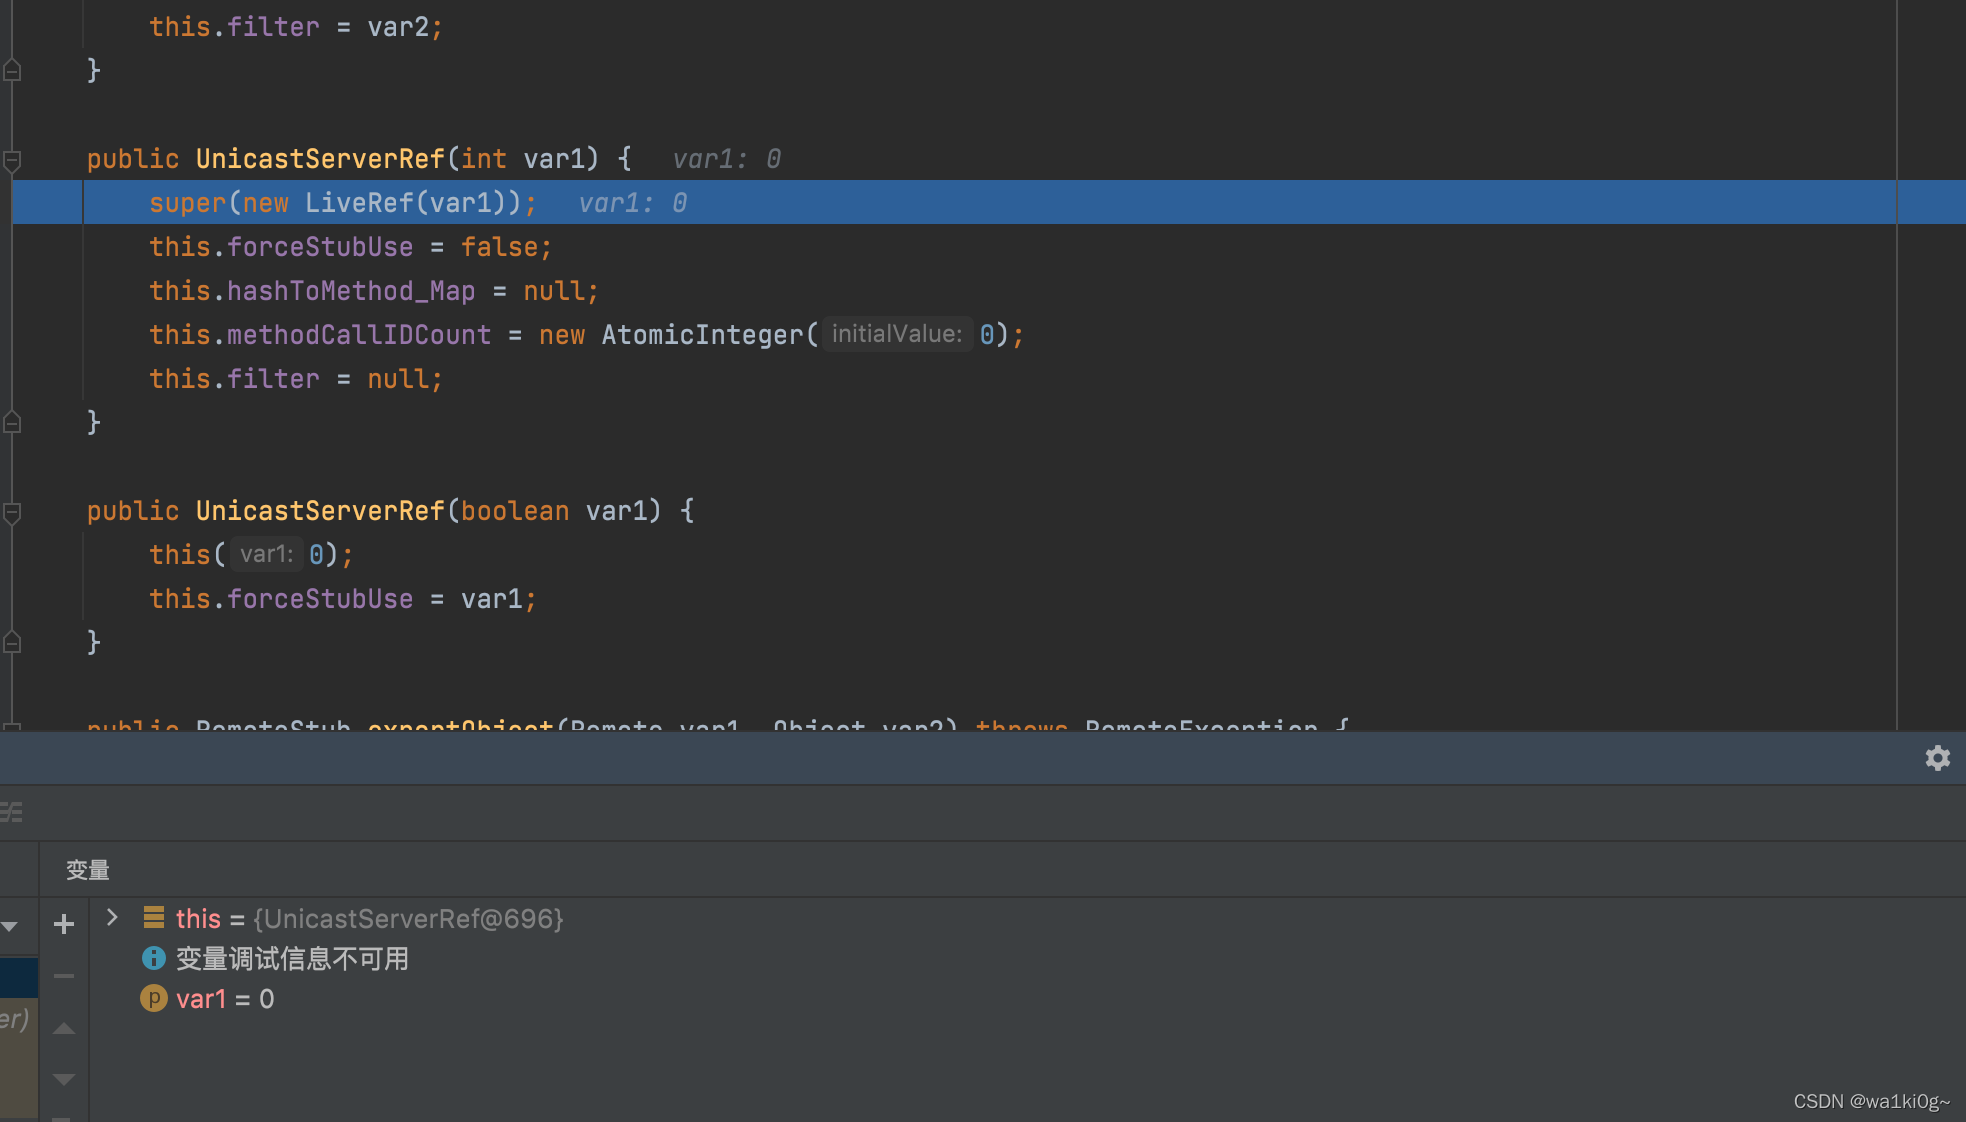The image size is (1966, 1122).
Task: Click the 变量 panel header
Action: 88,870
